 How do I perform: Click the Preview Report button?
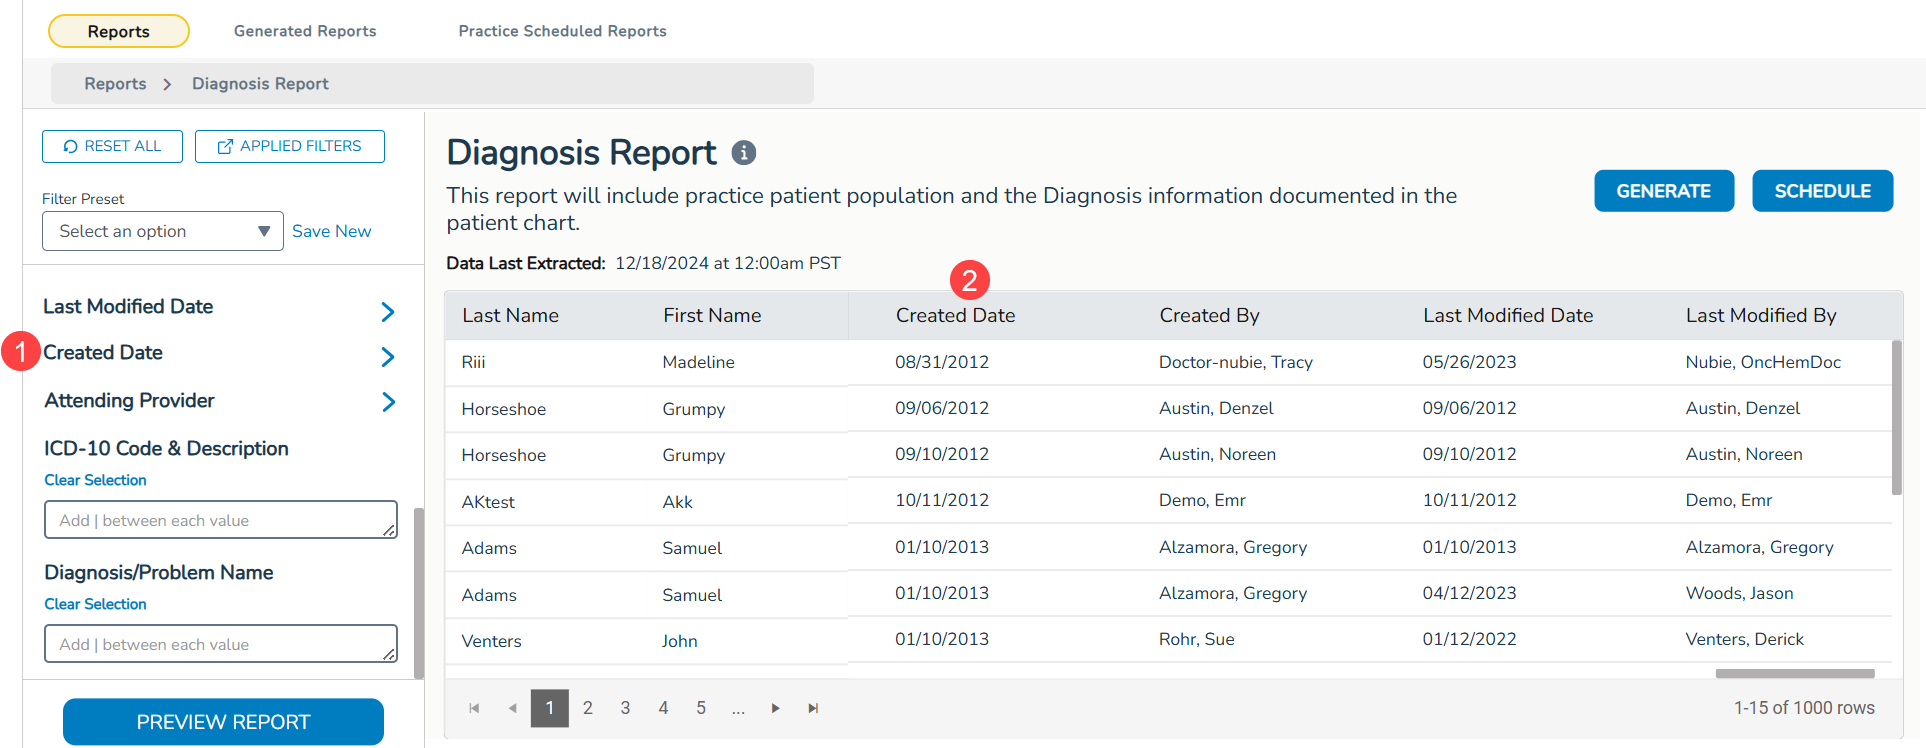pyautogui.click(x=223, y=722)
